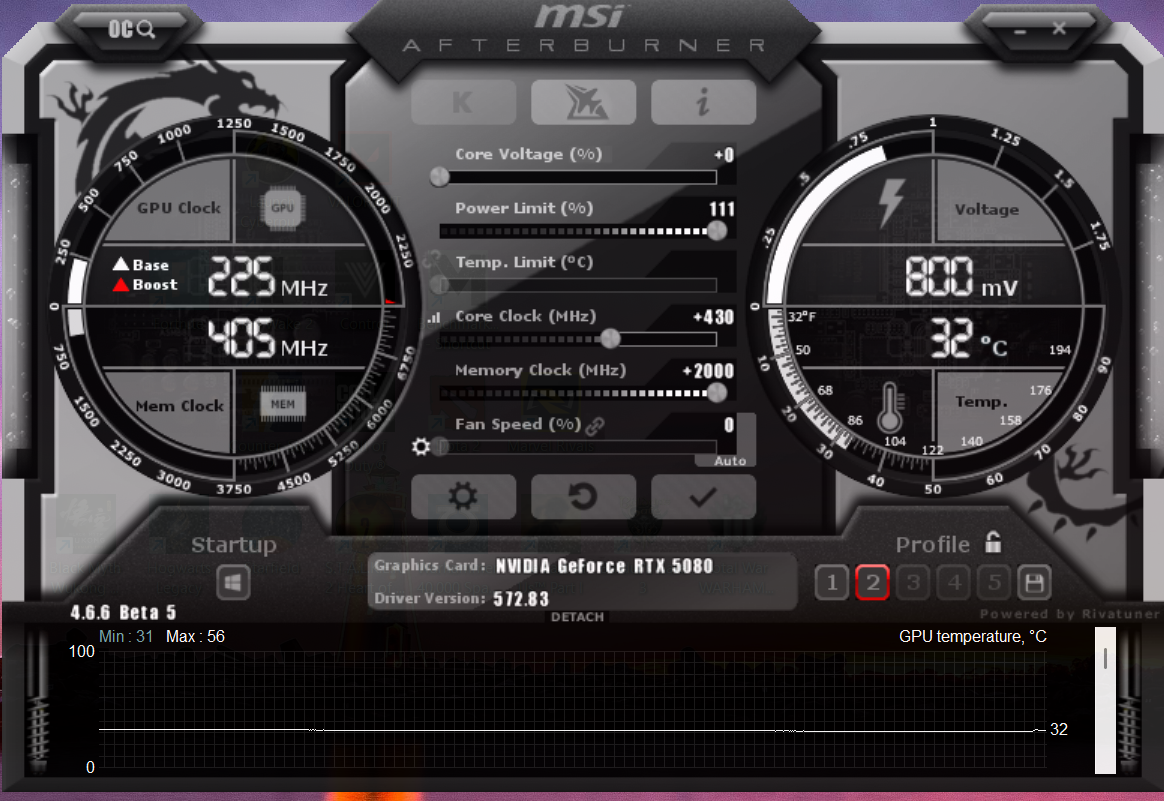This screenshot has height=801, width=1164.
Task: Click the '800 mV' voltage readout
Action: [x=961, y=277]
